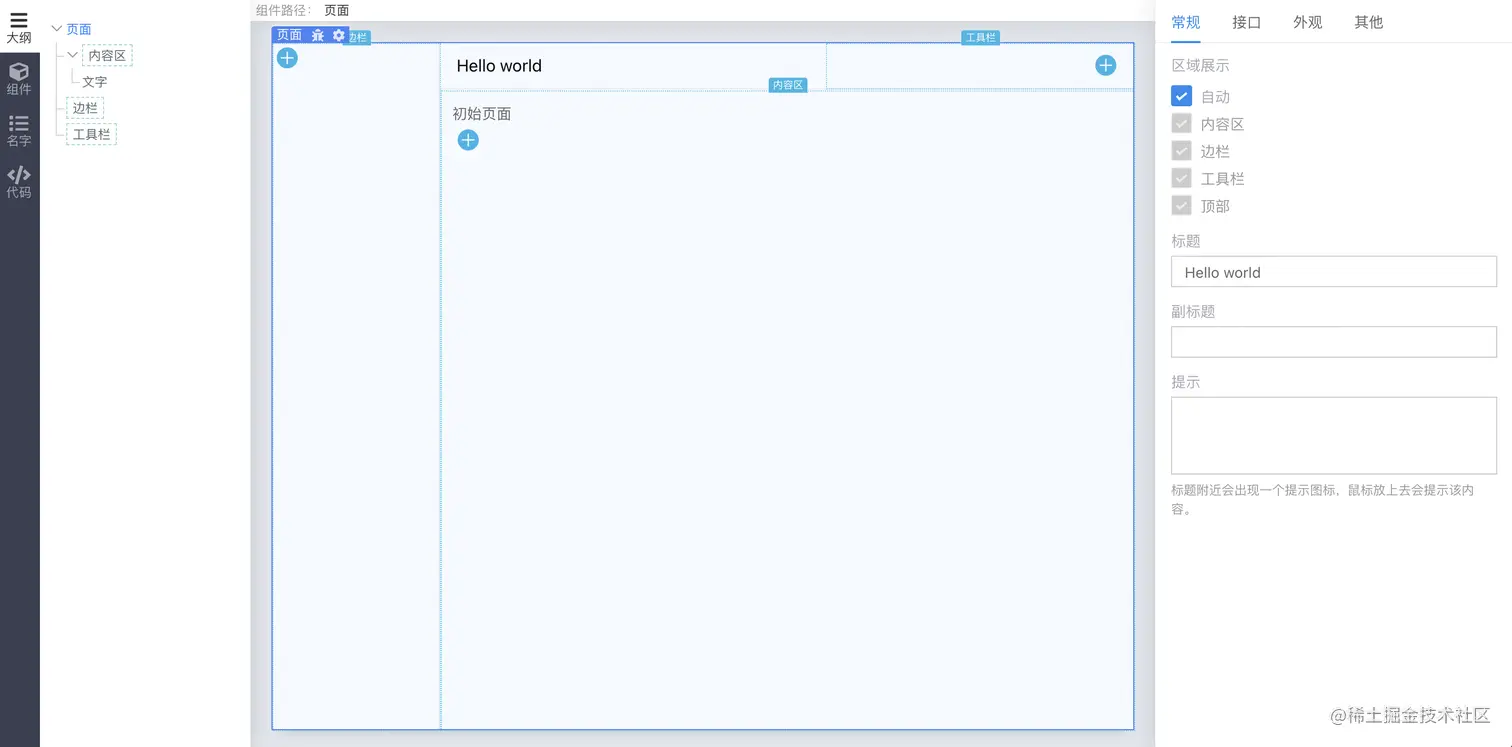Open gear settings on 页面 tag
1512x747 pixels.
click(338, 35)
